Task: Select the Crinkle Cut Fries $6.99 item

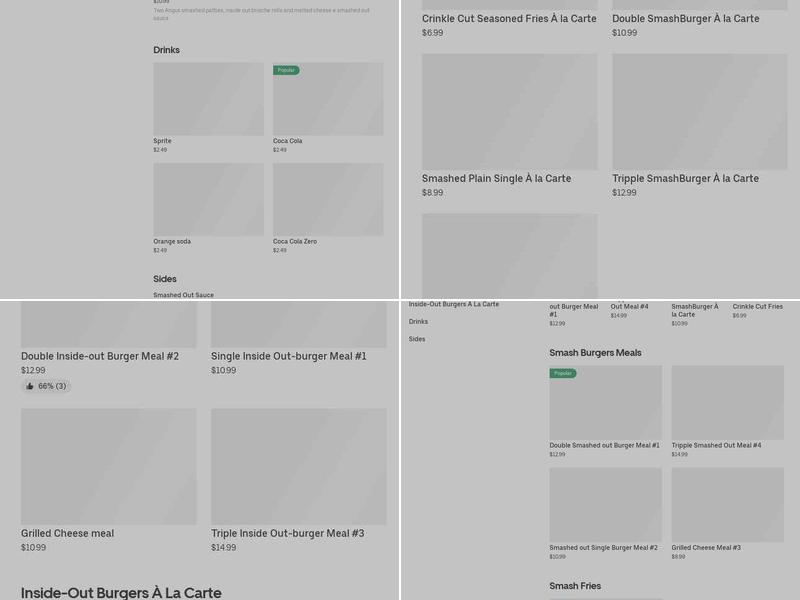Action: tap(758, 310)
